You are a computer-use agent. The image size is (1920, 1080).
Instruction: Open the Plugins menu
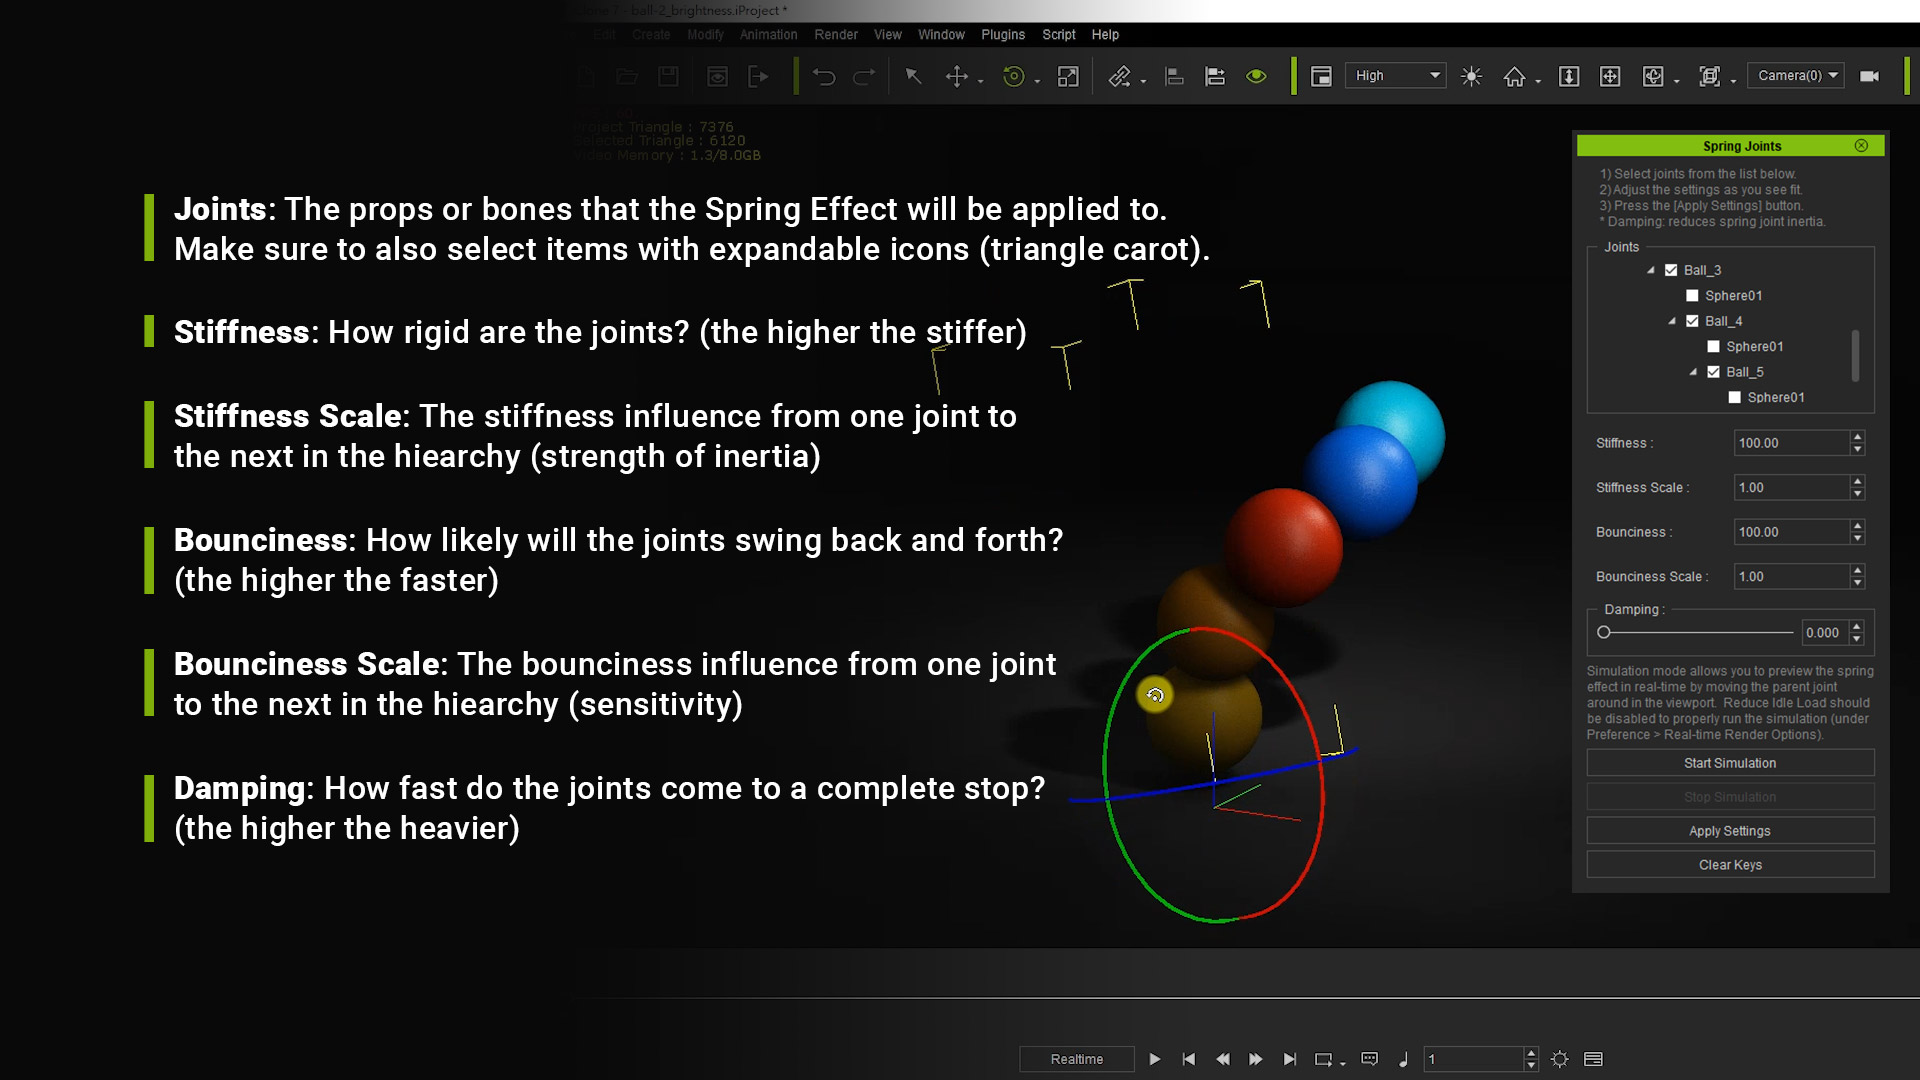(x=1003, y=34)
